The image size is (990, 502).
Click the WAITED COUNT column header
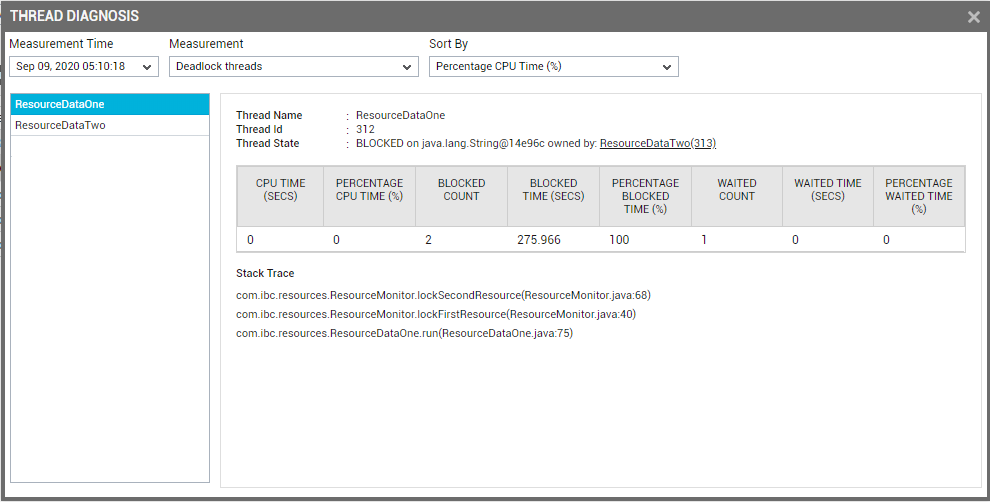click(x=737, y=196)
